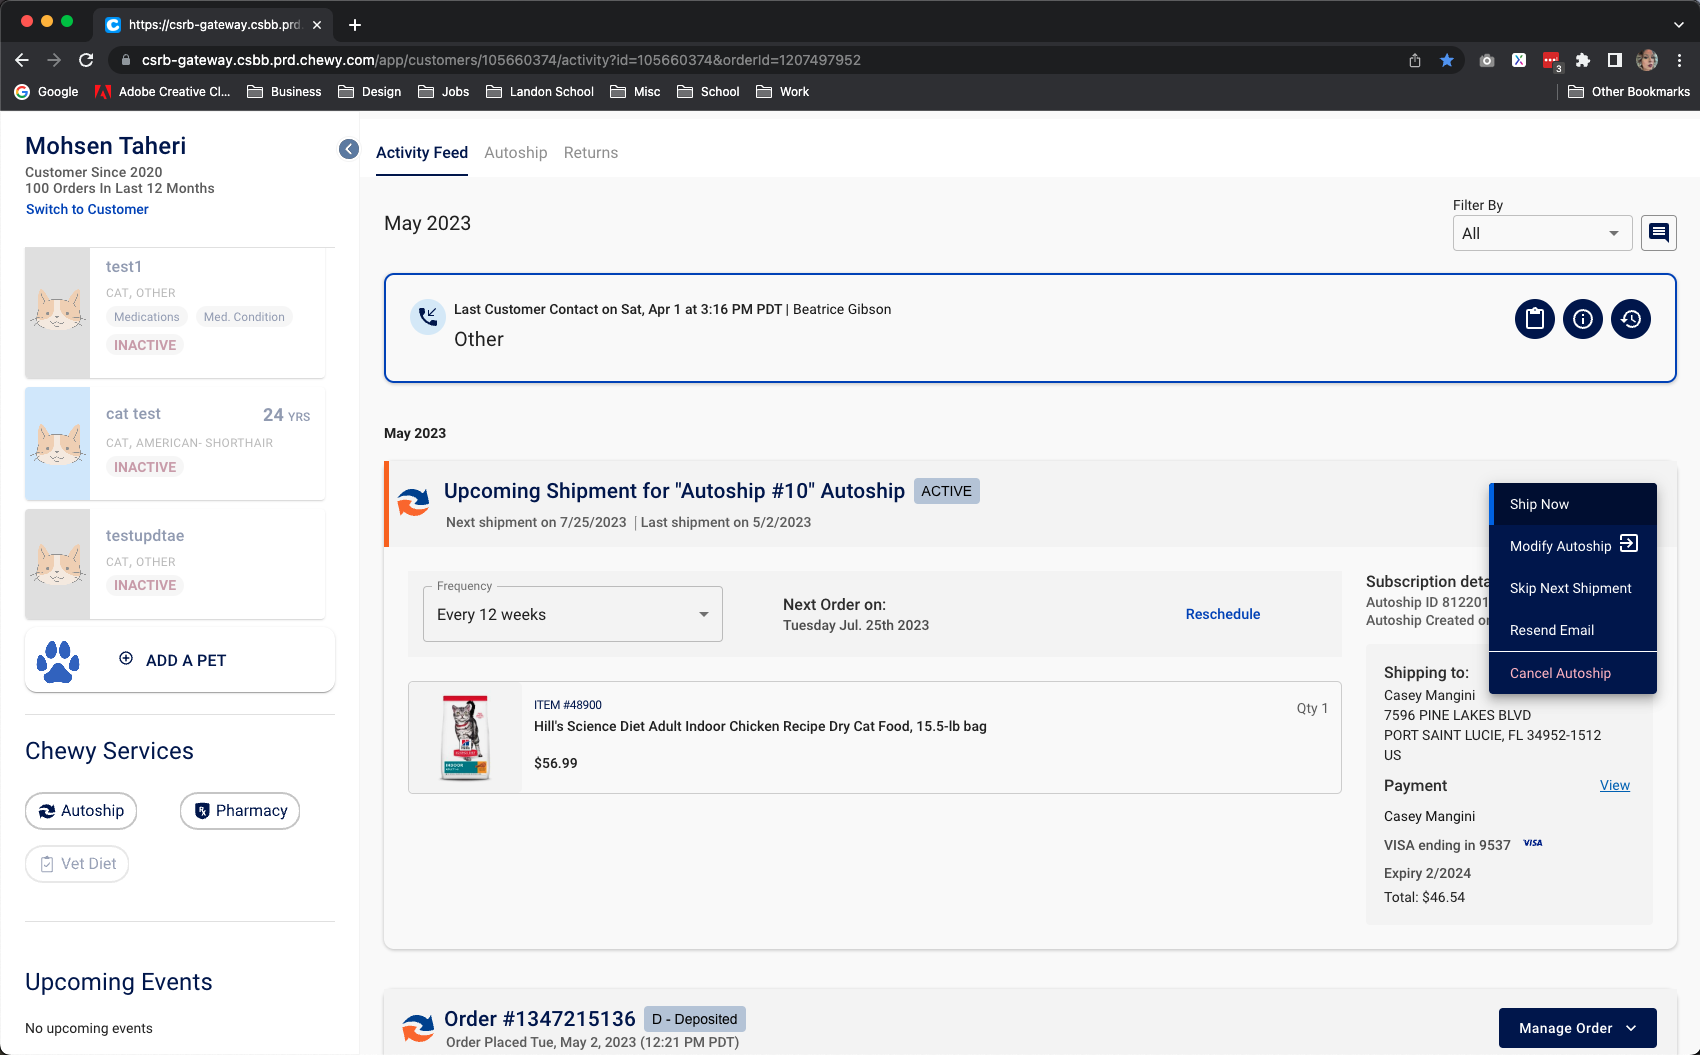Open the Business bookmarks folder
Image resolution: width=1700 pixels, height=1055 pixels.
tap(284, 91)
